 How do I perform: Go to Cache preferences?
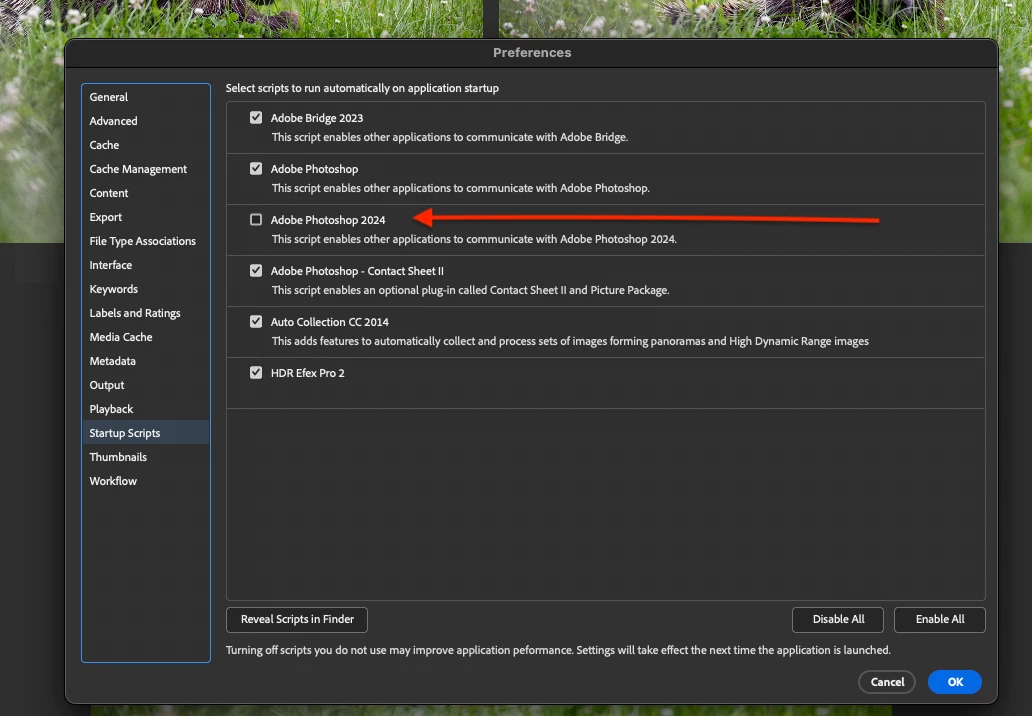pos(145,145)
